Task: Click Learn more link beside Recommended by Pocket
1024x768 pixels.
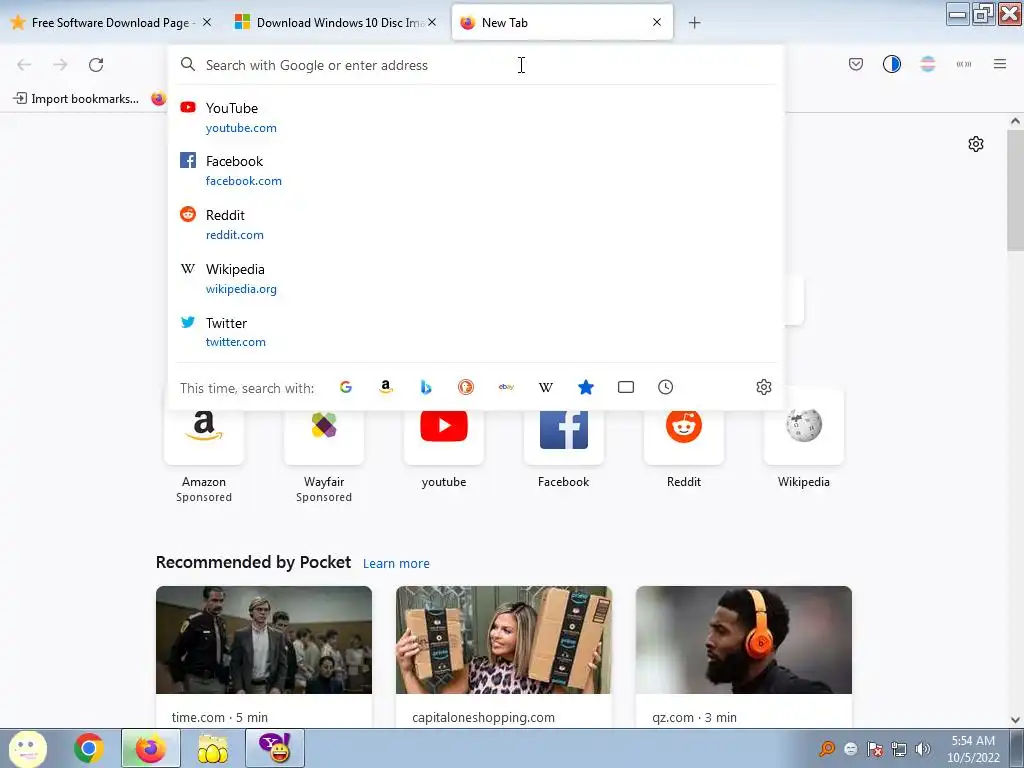Action: tap(396, 564)
